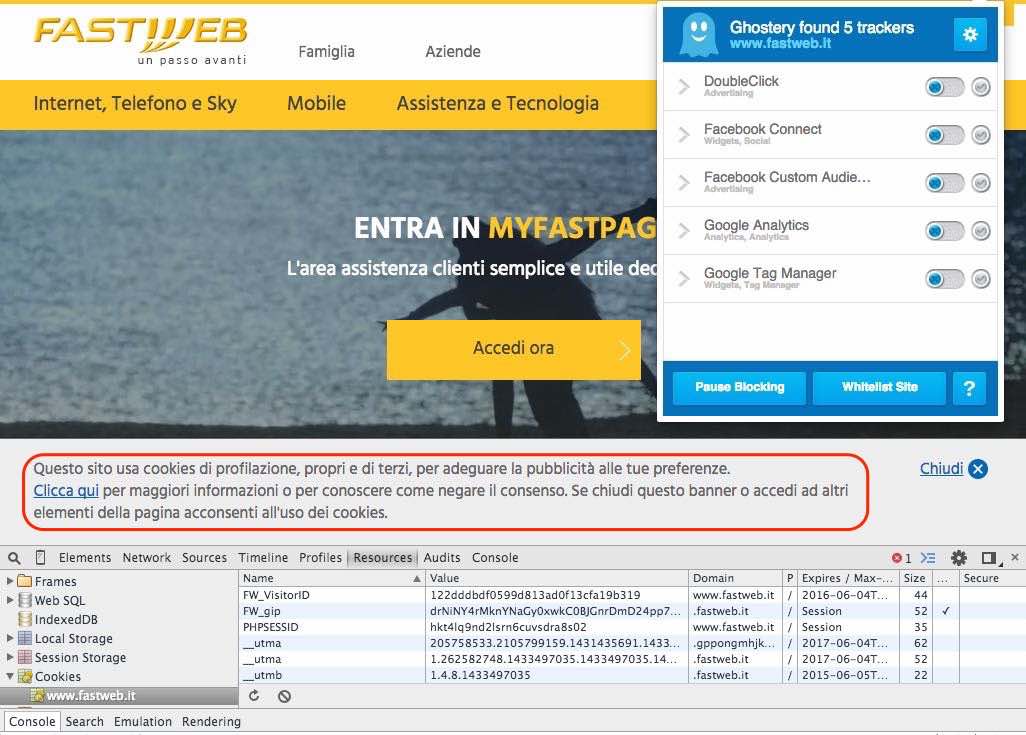Open the Audits tab
The height and width of the screenshot is (735, 1026).
[442, 558]
